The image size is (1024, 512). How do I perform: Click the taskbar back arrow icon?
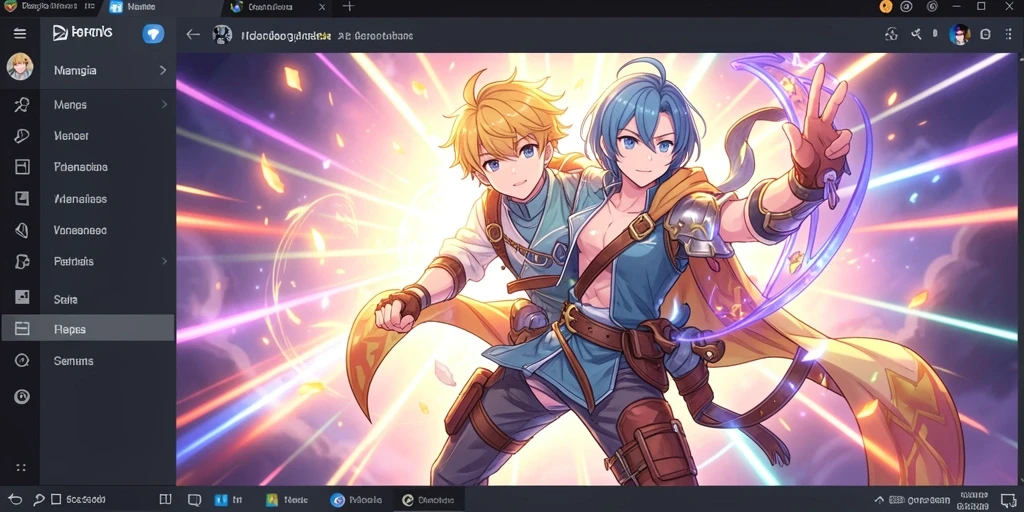[15, 500]
